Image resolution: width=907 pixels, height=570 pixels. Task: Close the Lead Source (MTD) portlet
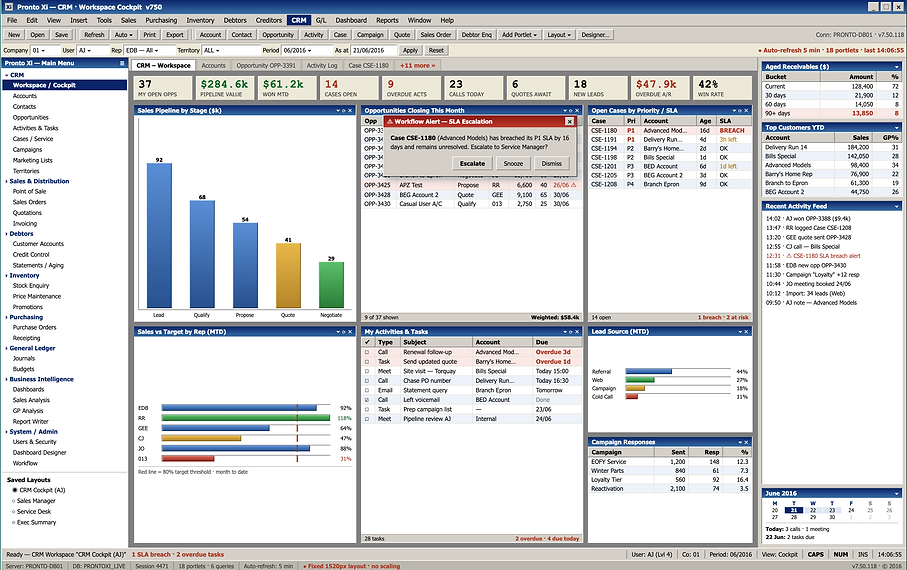[x=746, y=332]
